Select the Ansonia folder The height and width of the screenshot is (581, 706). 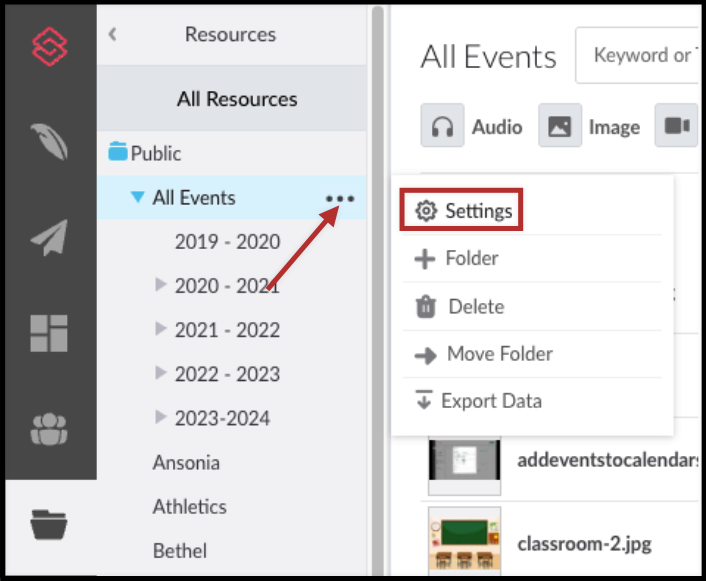pyautogui.click(x=186, y=463)
